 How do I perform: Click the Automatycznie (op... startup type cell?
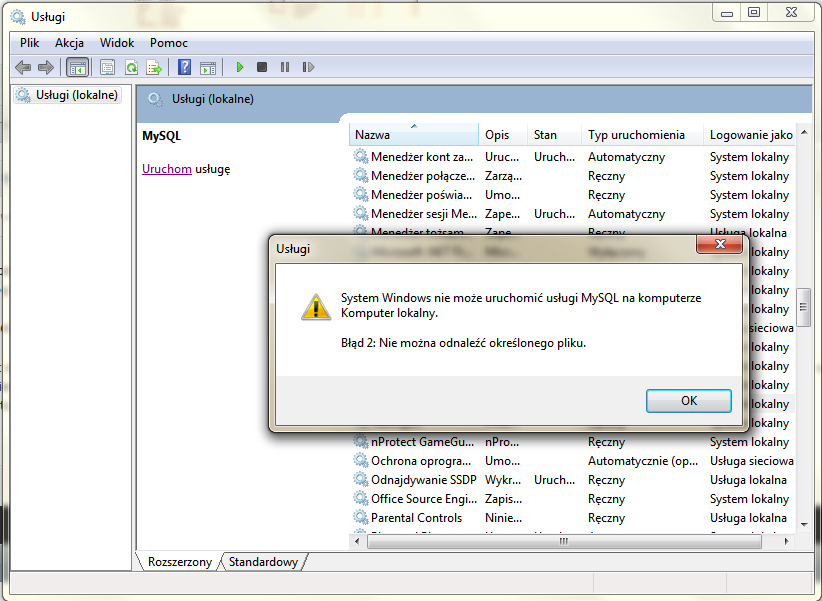[643, 460]
